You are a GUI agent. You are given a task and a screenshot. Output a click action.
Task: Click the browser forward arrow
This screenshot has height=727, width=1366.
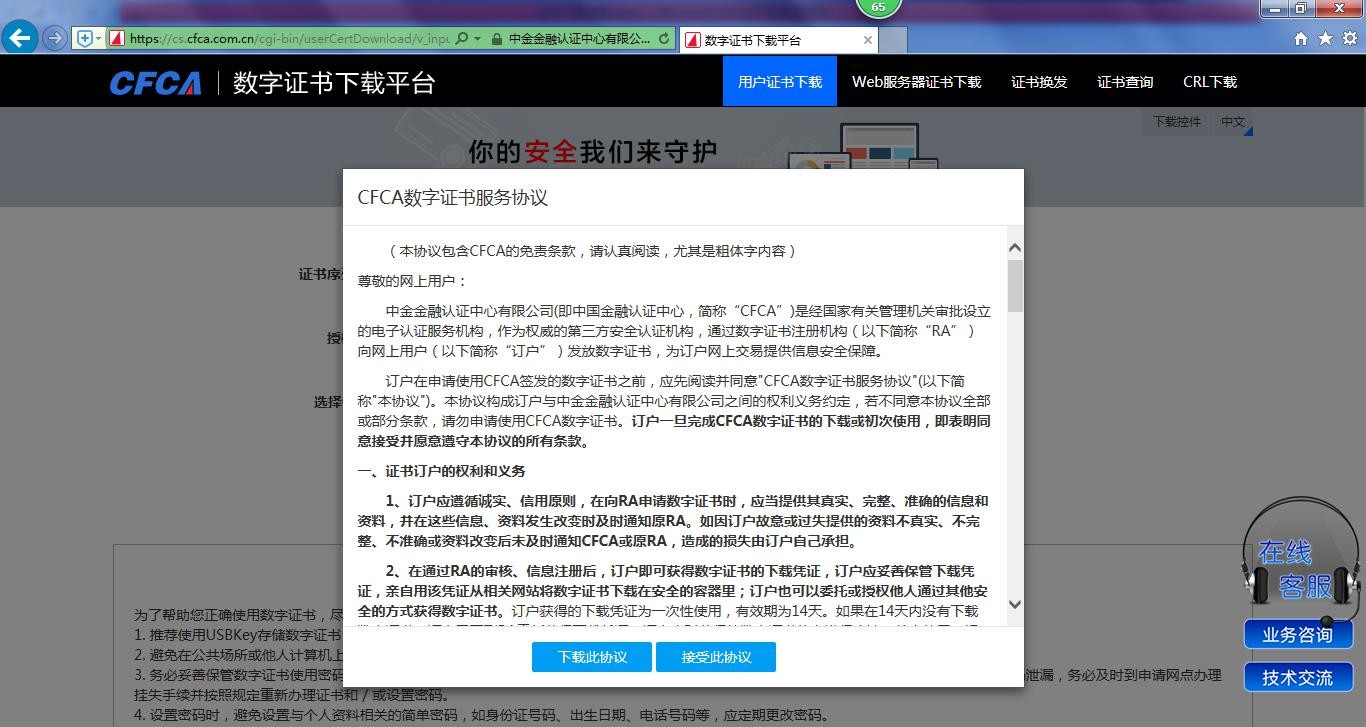[x=55, y=38]
